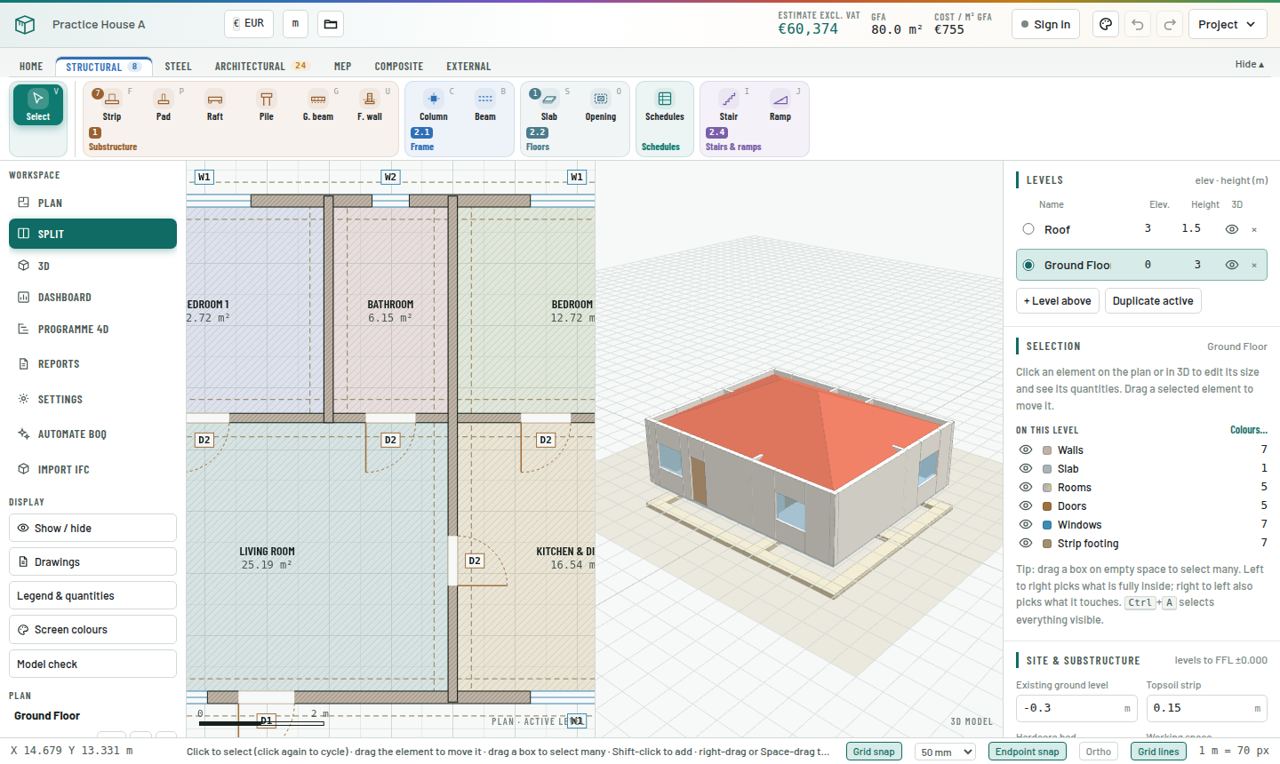Viewport: 1280px width, 764px height.
Task: Activate the Ramp tool
Action: [780, 105]
